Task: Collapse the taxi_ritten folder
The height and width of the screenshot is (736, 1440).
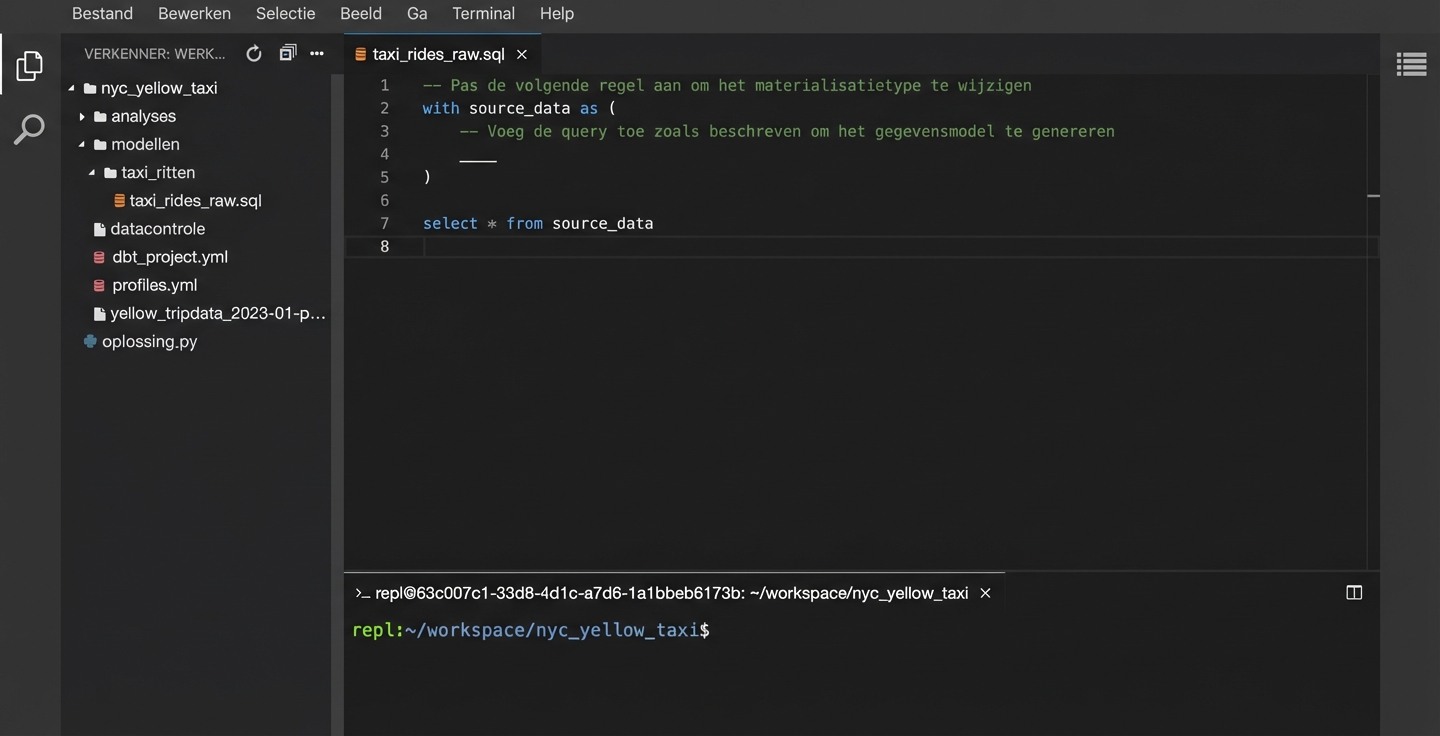Action: click(92, 172)
